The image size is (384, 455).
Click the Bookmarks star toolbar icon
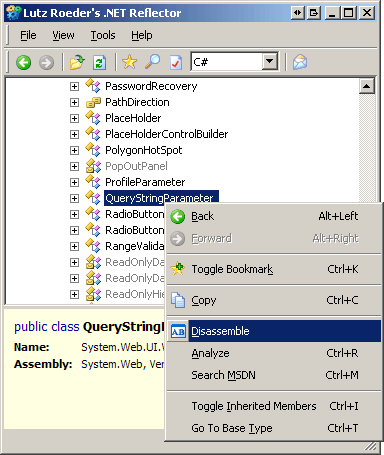tap(129, 62)
